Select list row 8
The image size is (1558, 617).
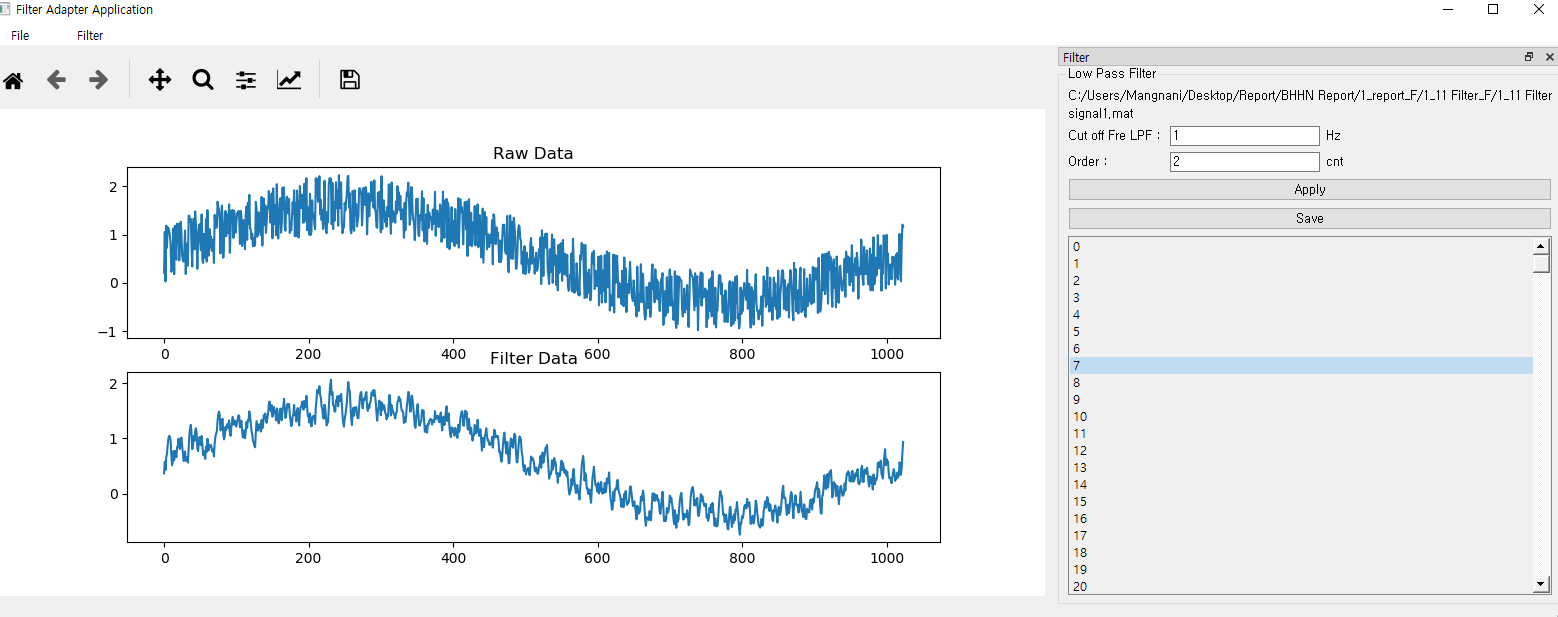[x=1301, y=382]
